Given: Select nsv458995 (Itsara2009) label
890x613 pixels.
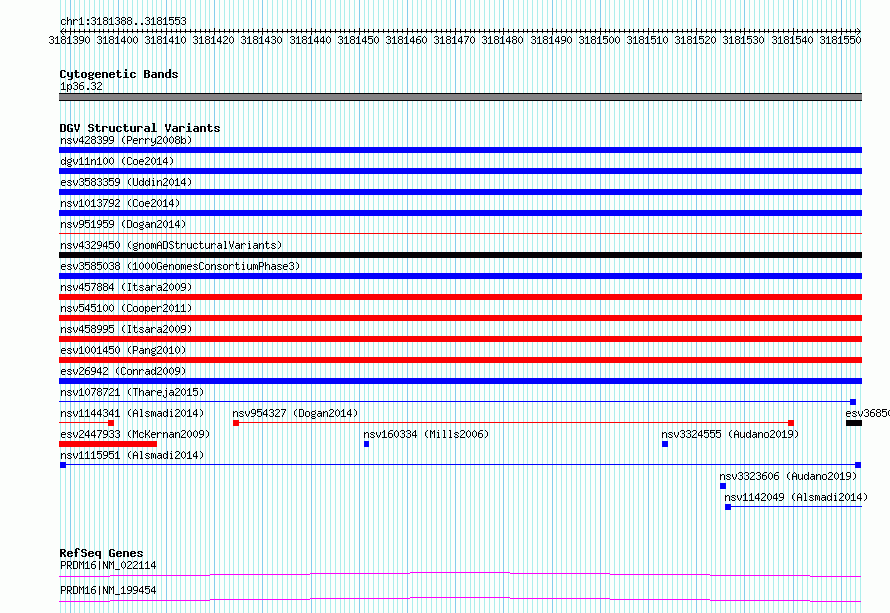Looking at the screenshot, I should coord(126,329).
